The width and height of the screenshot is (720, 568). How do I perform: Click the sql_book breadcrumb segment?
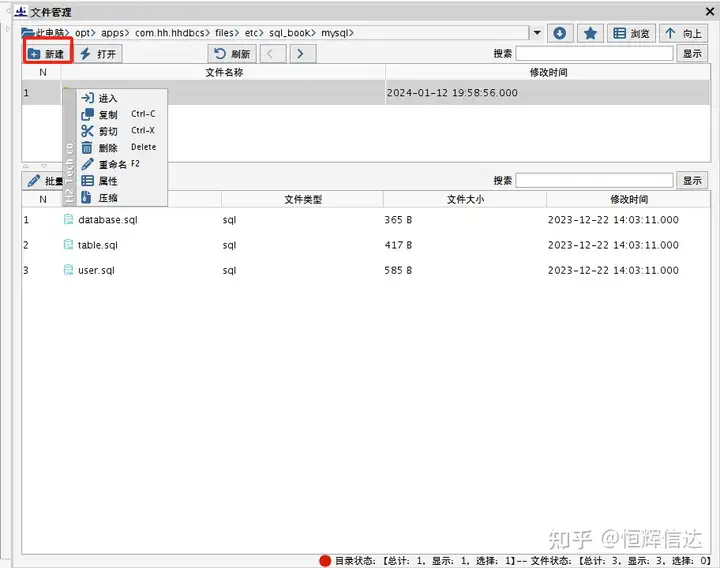click(292, 33)
